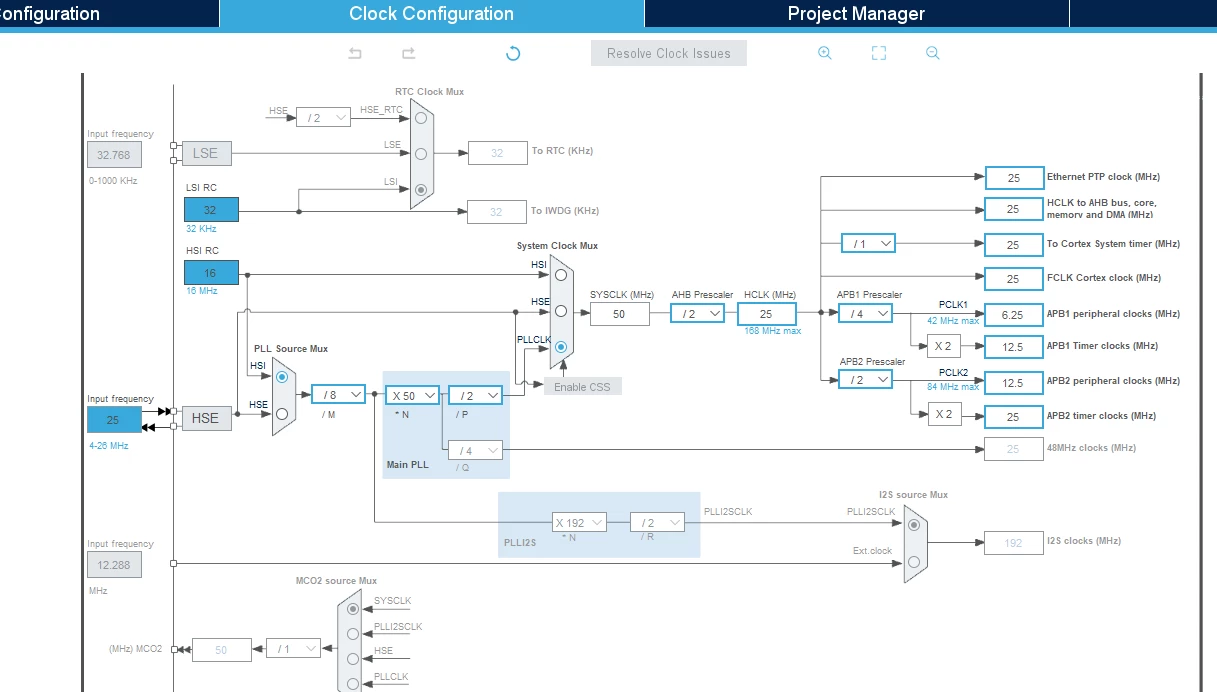Screen dimensions: 1217x692
Task: Click the 48MHz clocks value field
Action: pyautogui.click(x=1014, y=449)
